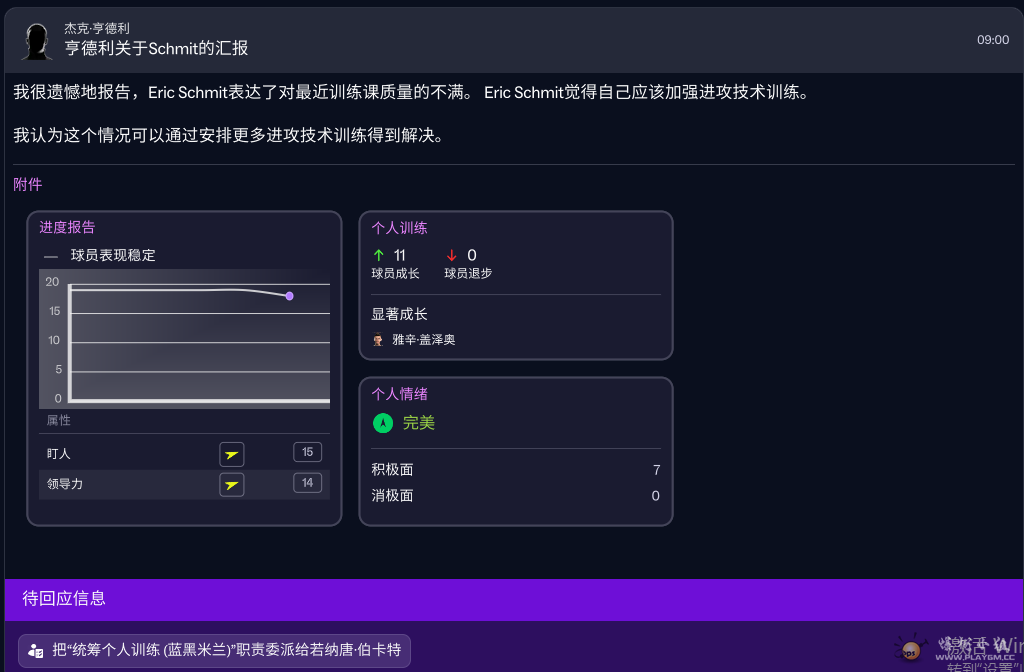Click the red down arrow for 球员退步
The width and height of the screenshot is (1024, 672).
coord(451,255)
